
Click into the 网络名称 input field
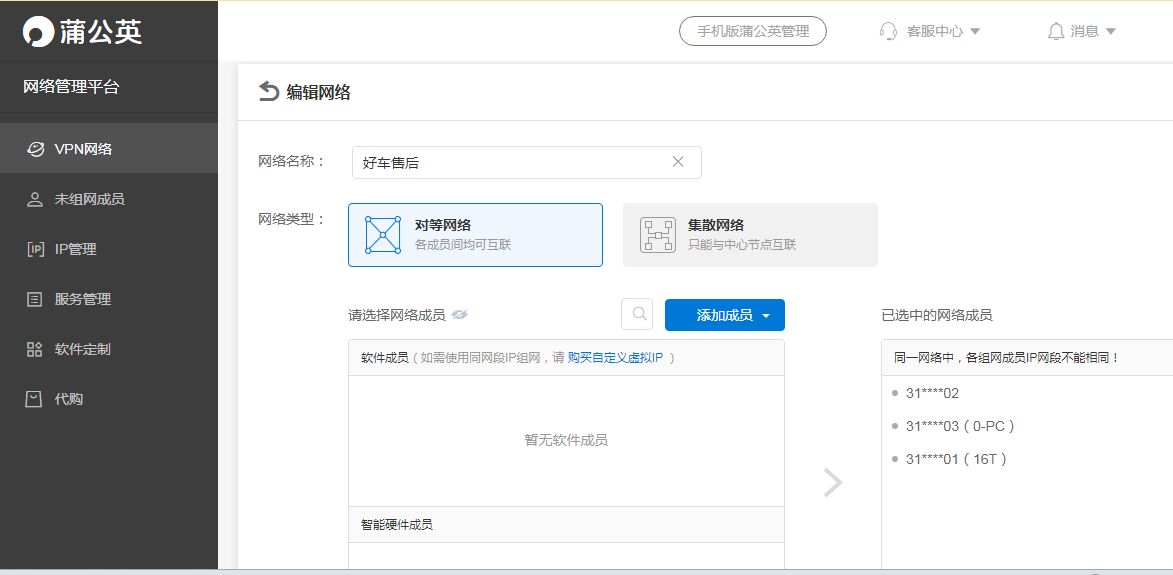[x=527, y=162]
